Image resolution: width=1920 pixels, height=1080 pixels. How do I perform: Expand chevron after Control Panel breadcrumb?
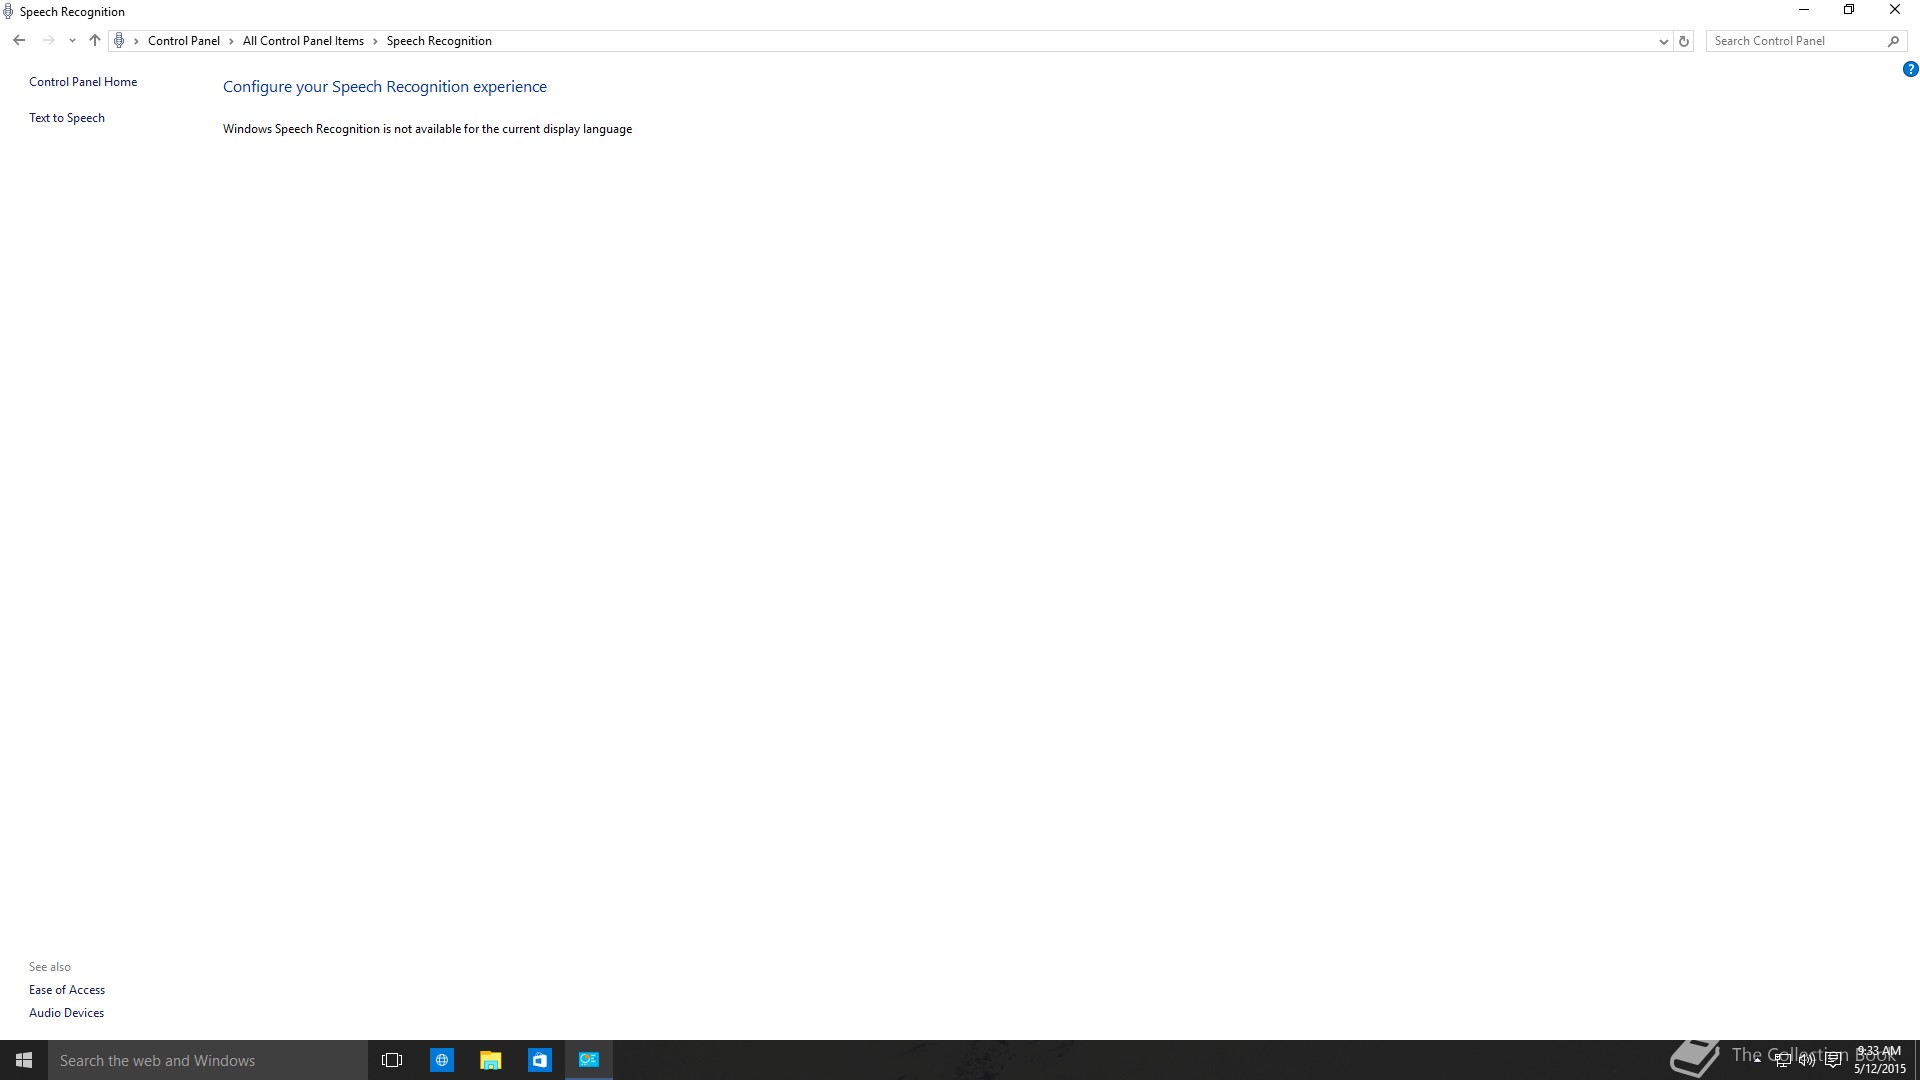tap(231, 41)
